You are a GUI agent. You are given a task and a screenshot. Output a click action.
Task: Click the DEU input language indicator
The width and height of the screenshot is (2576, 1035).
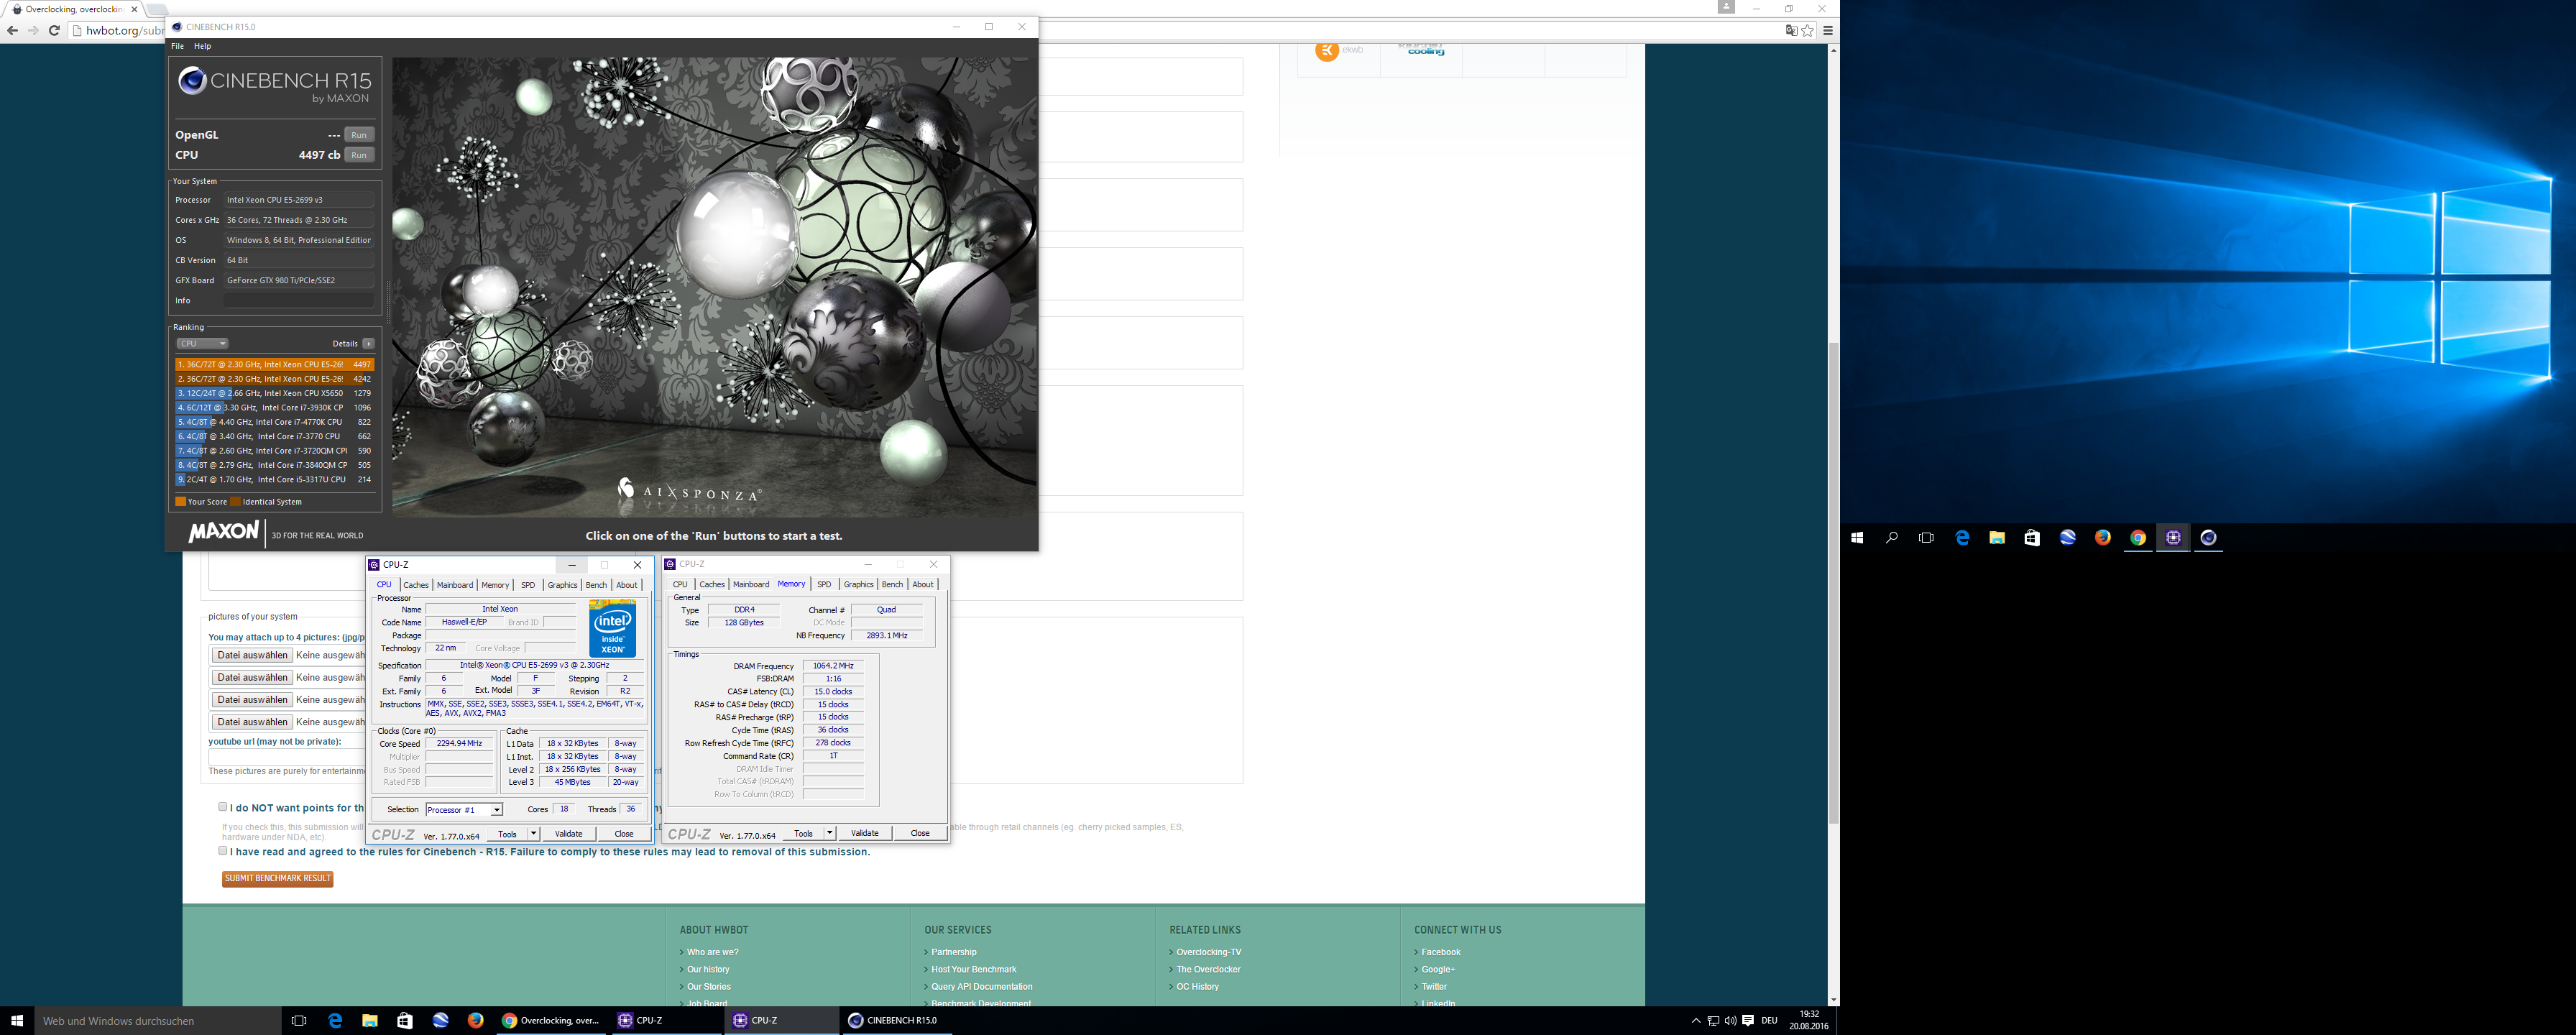[x=1769, y=1021]
